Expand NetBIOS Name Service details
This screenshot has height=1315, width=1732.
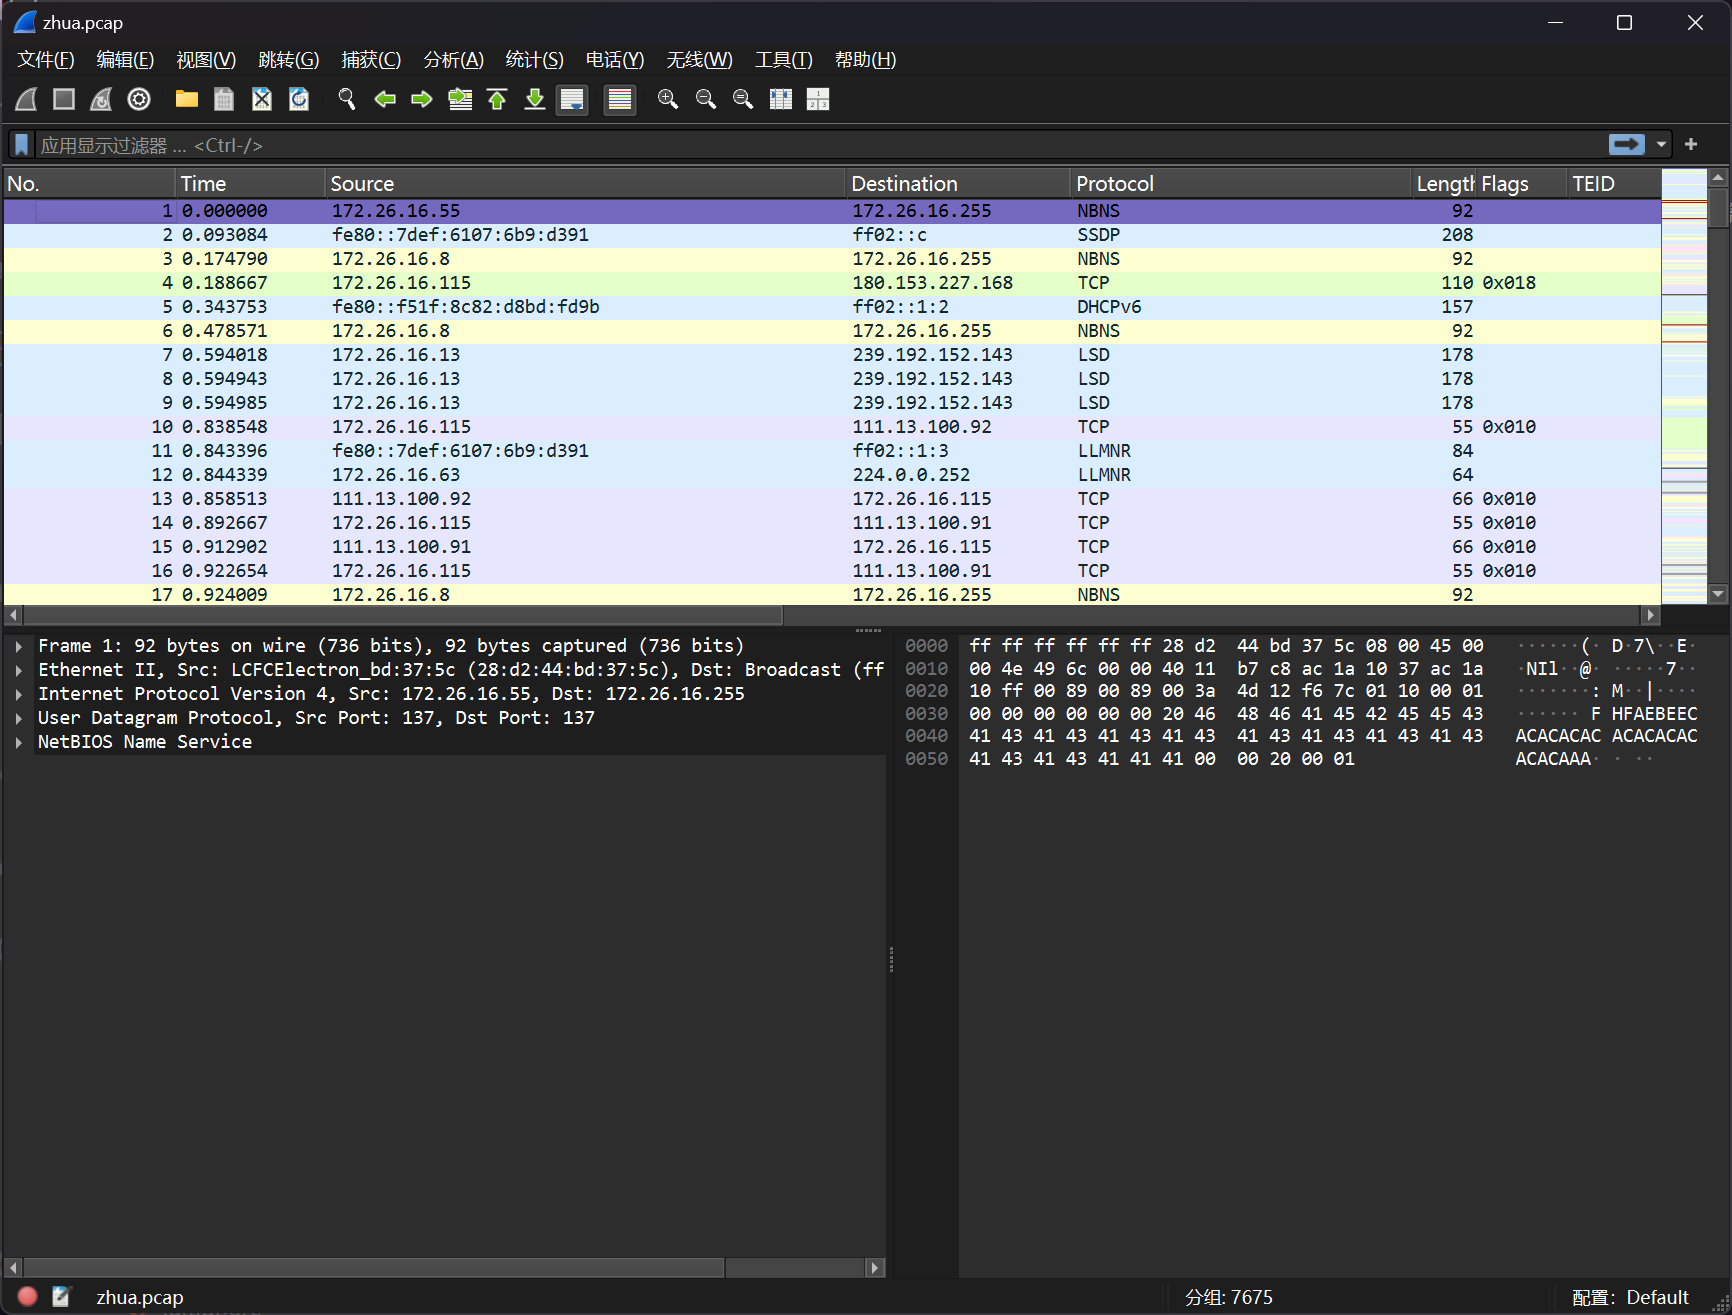click(19, 742)
